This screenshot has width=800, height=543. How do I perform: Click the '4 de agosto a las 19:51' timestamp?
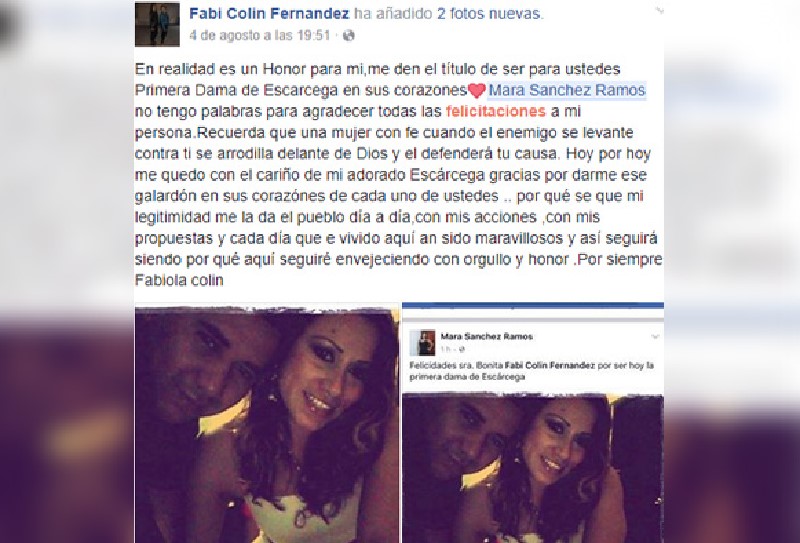[x=259, y=35]
